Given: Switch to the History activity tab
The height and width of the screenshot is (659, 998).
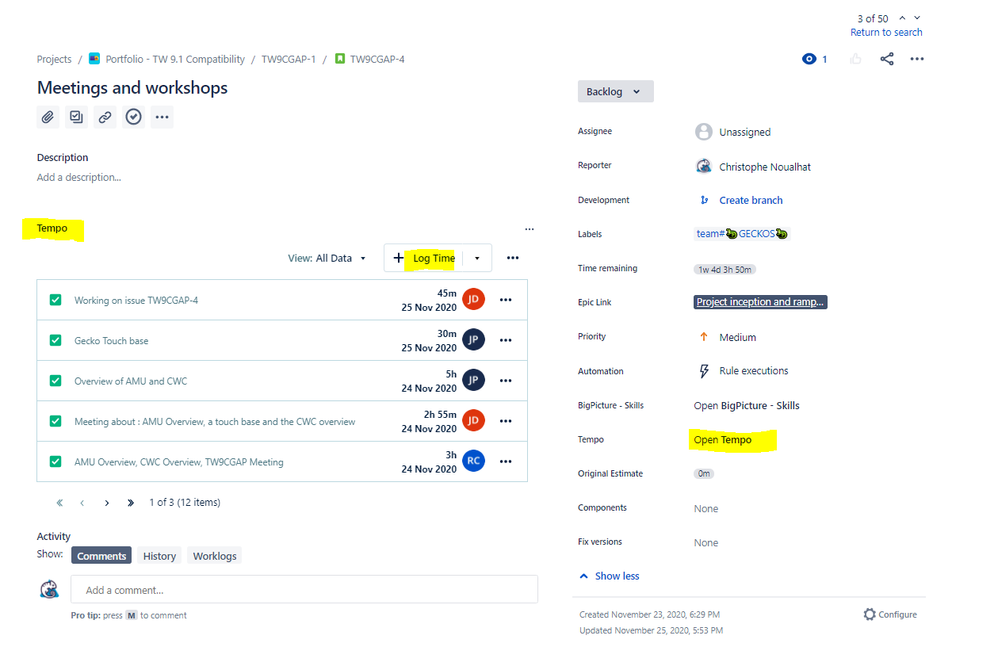Looking at the screenshot, I should (159, 556).
